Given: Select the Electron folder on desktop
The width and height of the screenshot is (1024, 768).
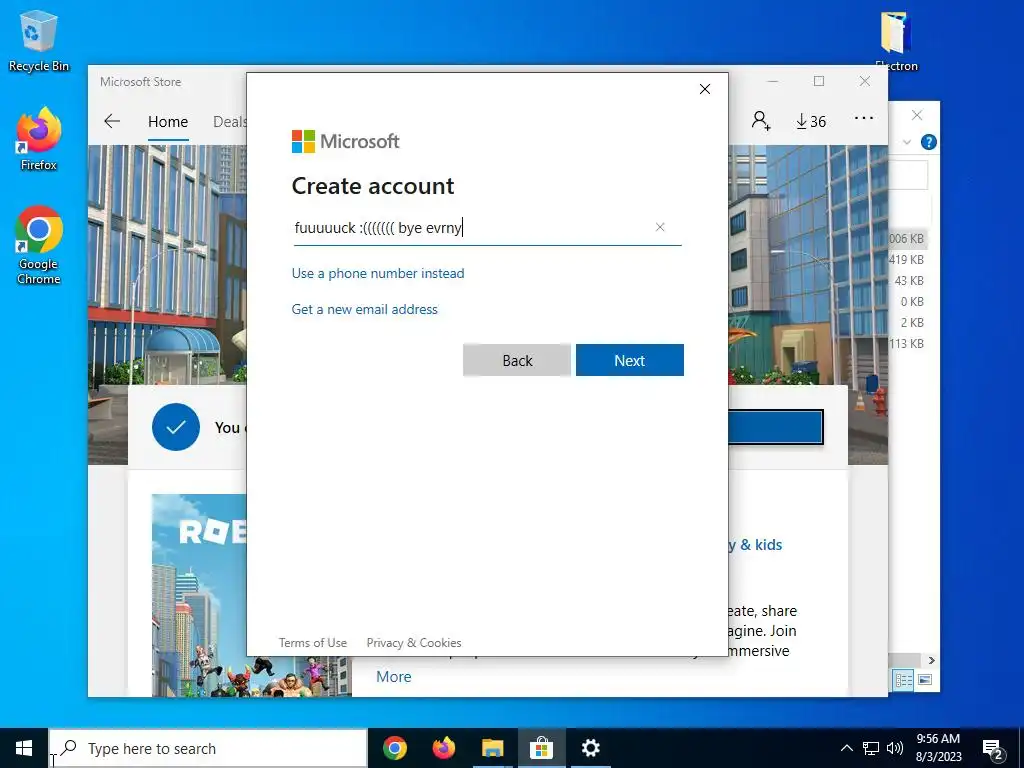Looking at the screenshot, I should click(x=896, y=40).
